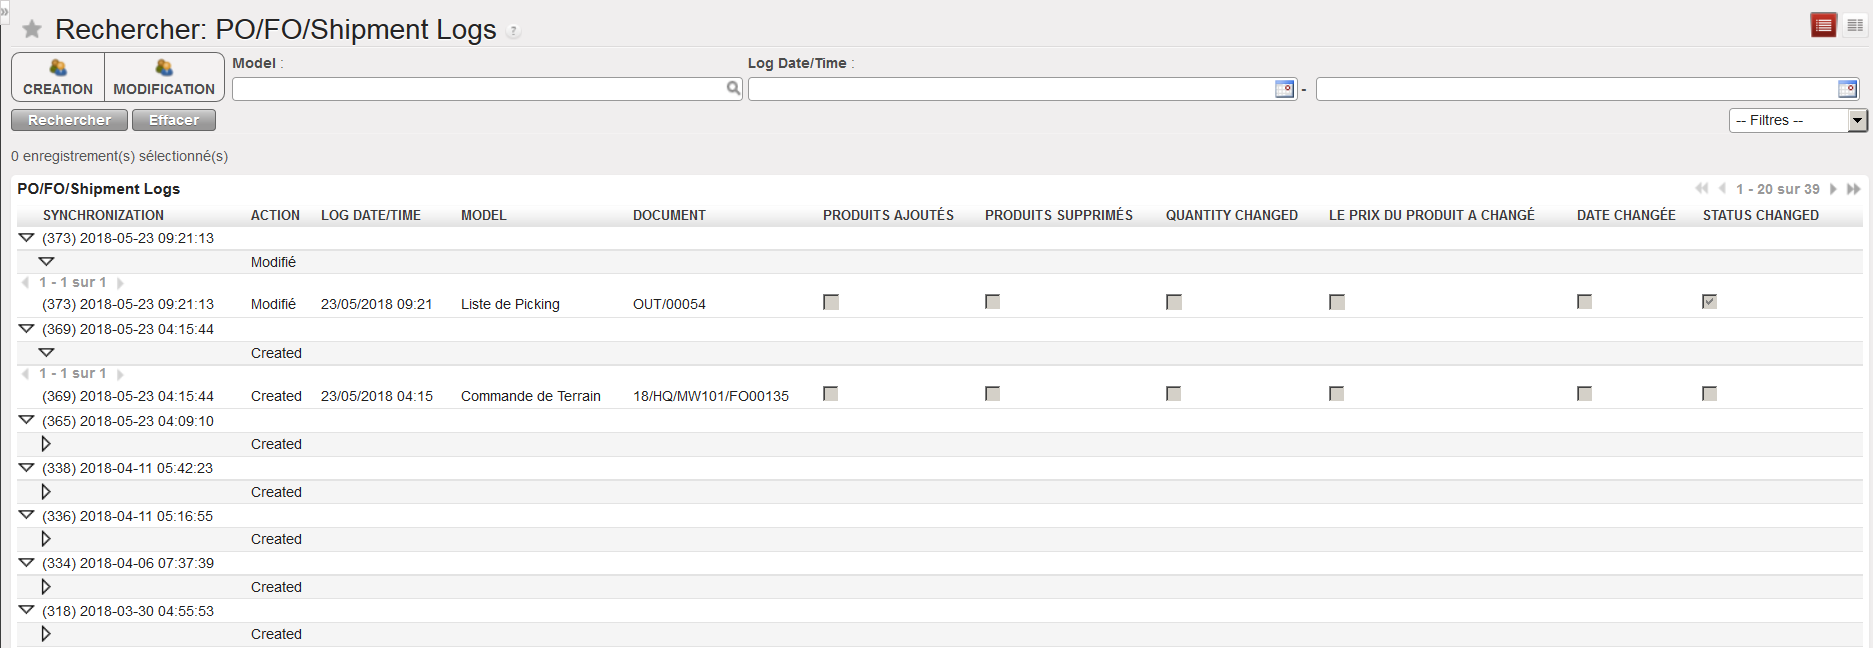Toggle Status Changed checkbox for OUT/00054
The width and height of the screenshot is (1873, 648).
click(x=1709, y=302)
